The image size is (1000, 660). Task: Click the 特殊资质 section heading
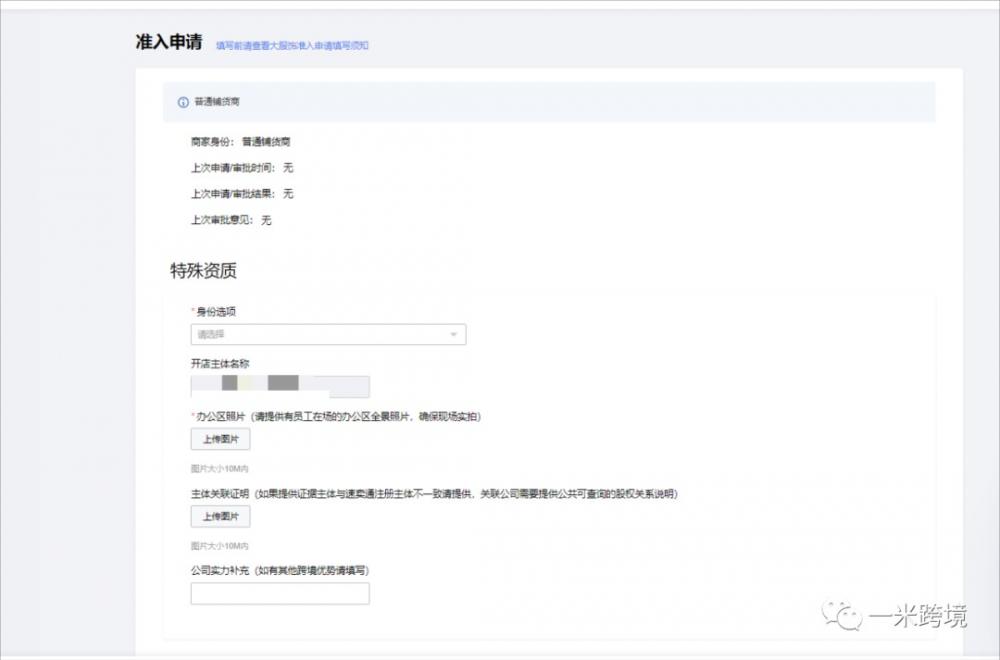pos(203,271)
